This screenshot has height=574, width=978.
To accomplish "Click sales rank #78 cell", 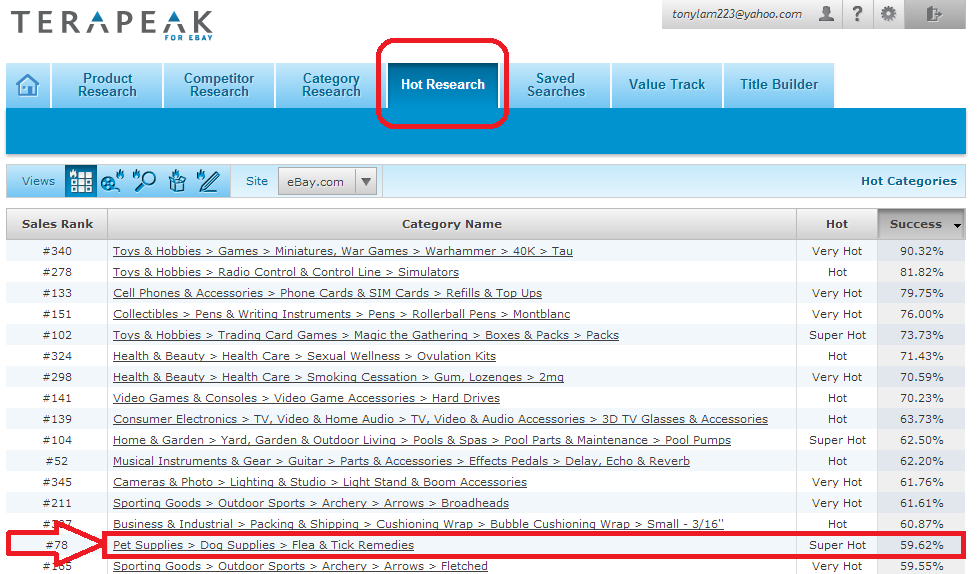I will pyautogui.click(x=57, y=545).
